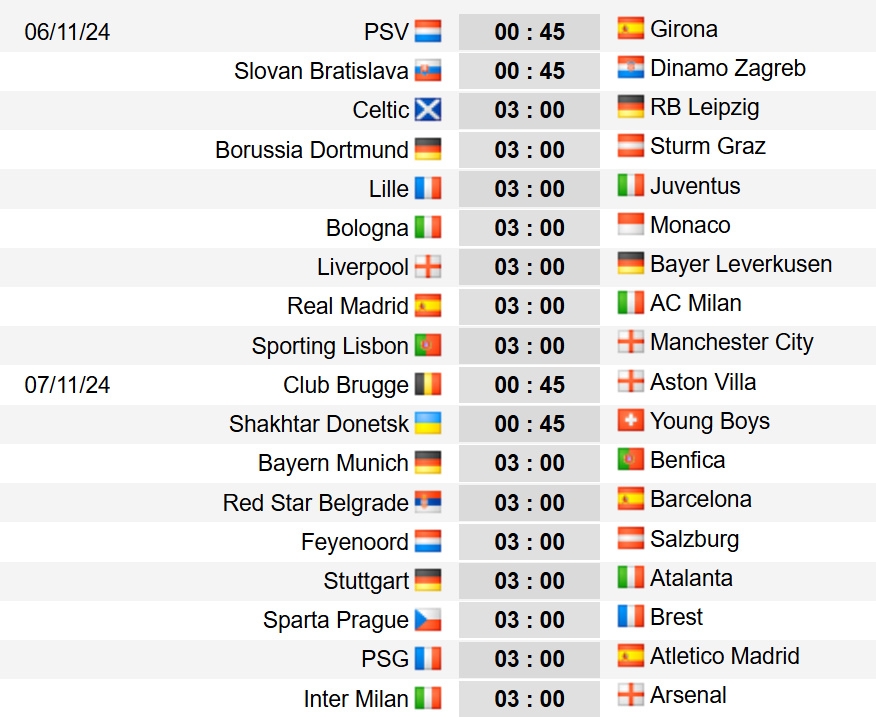876x717 pixels.
Task: Click the Czech flag next to Sparta Prague
Action: point(428,620)
